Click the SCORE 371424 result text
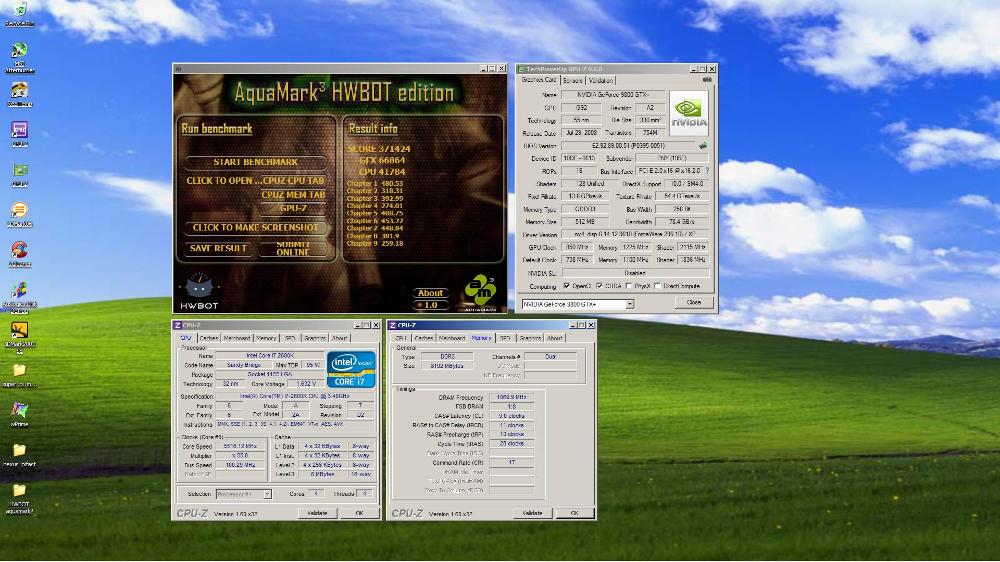Image resolution: width=1000 pixels, height=562 pixels. pos(379,149)
